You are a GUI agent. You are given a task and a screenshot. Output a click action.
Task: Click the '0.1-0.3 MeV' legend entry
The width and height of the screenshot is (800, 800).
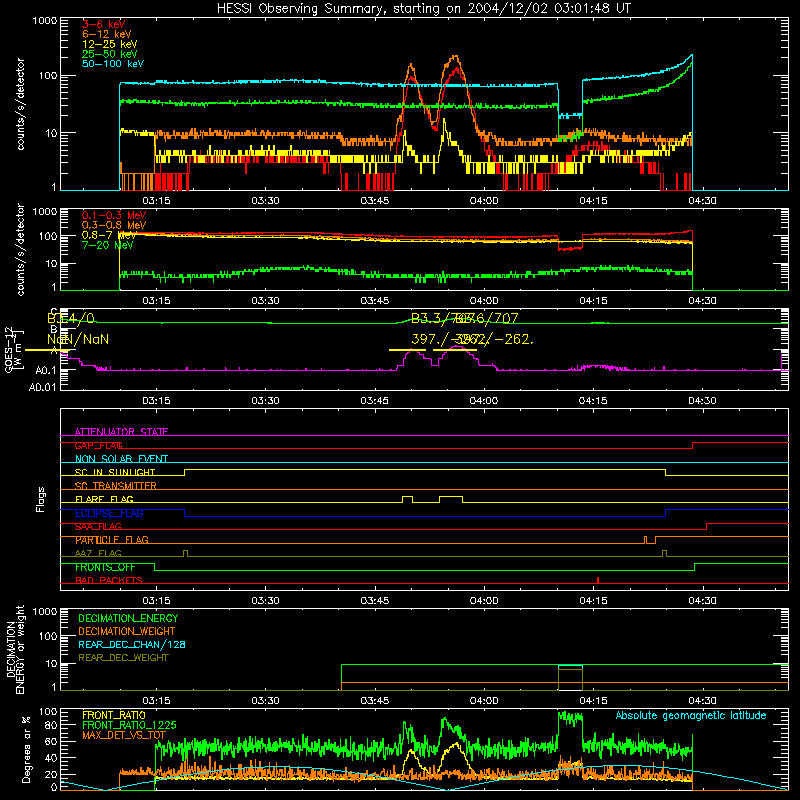click(114, 215)
